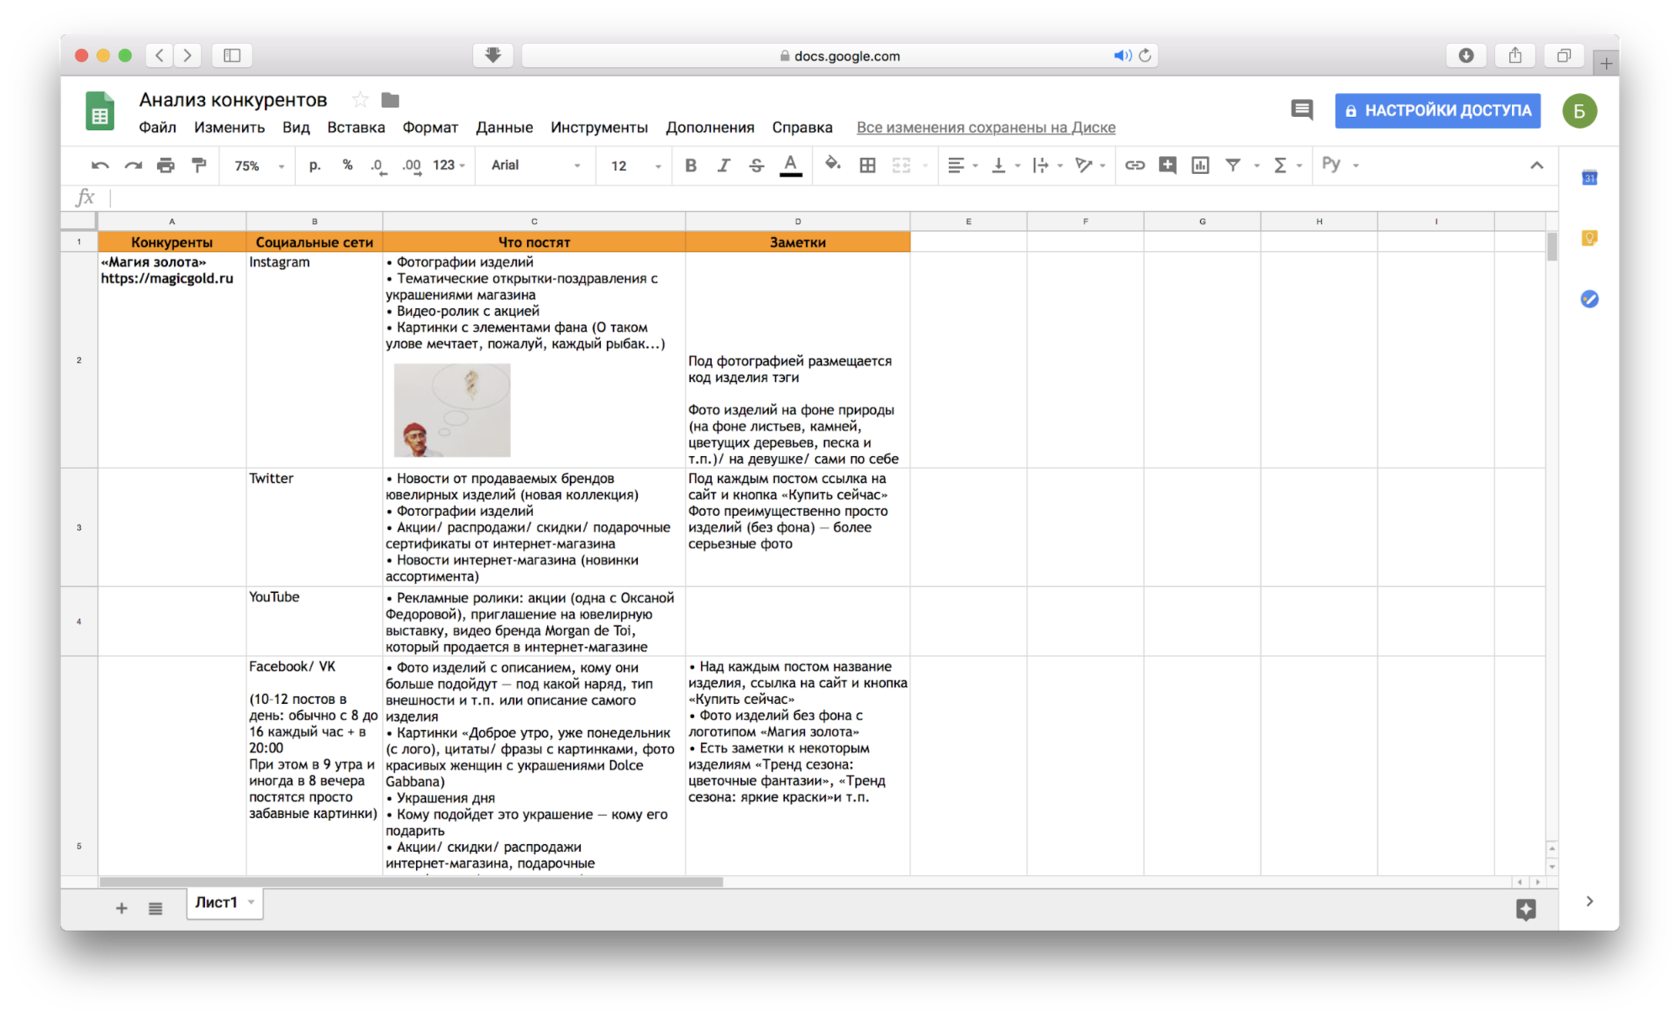This screenshot has height=1018, width=1680.
Task: Open the Справка menu
Action: [x=802, y=128]
